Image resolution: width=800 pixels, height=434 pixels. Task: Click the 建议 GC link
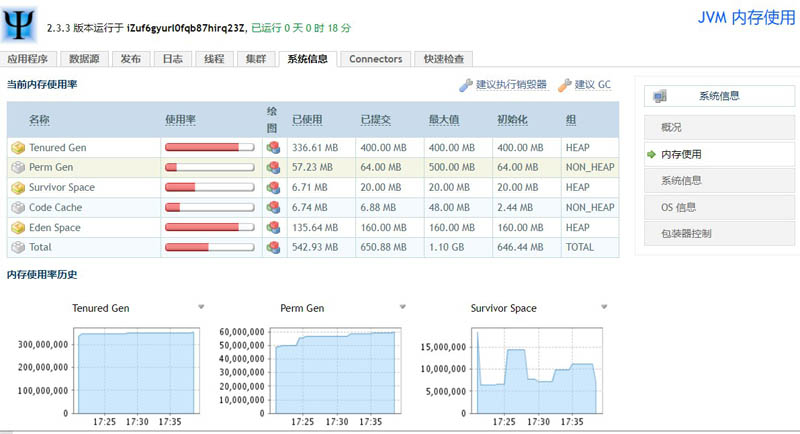coord(592,85)
